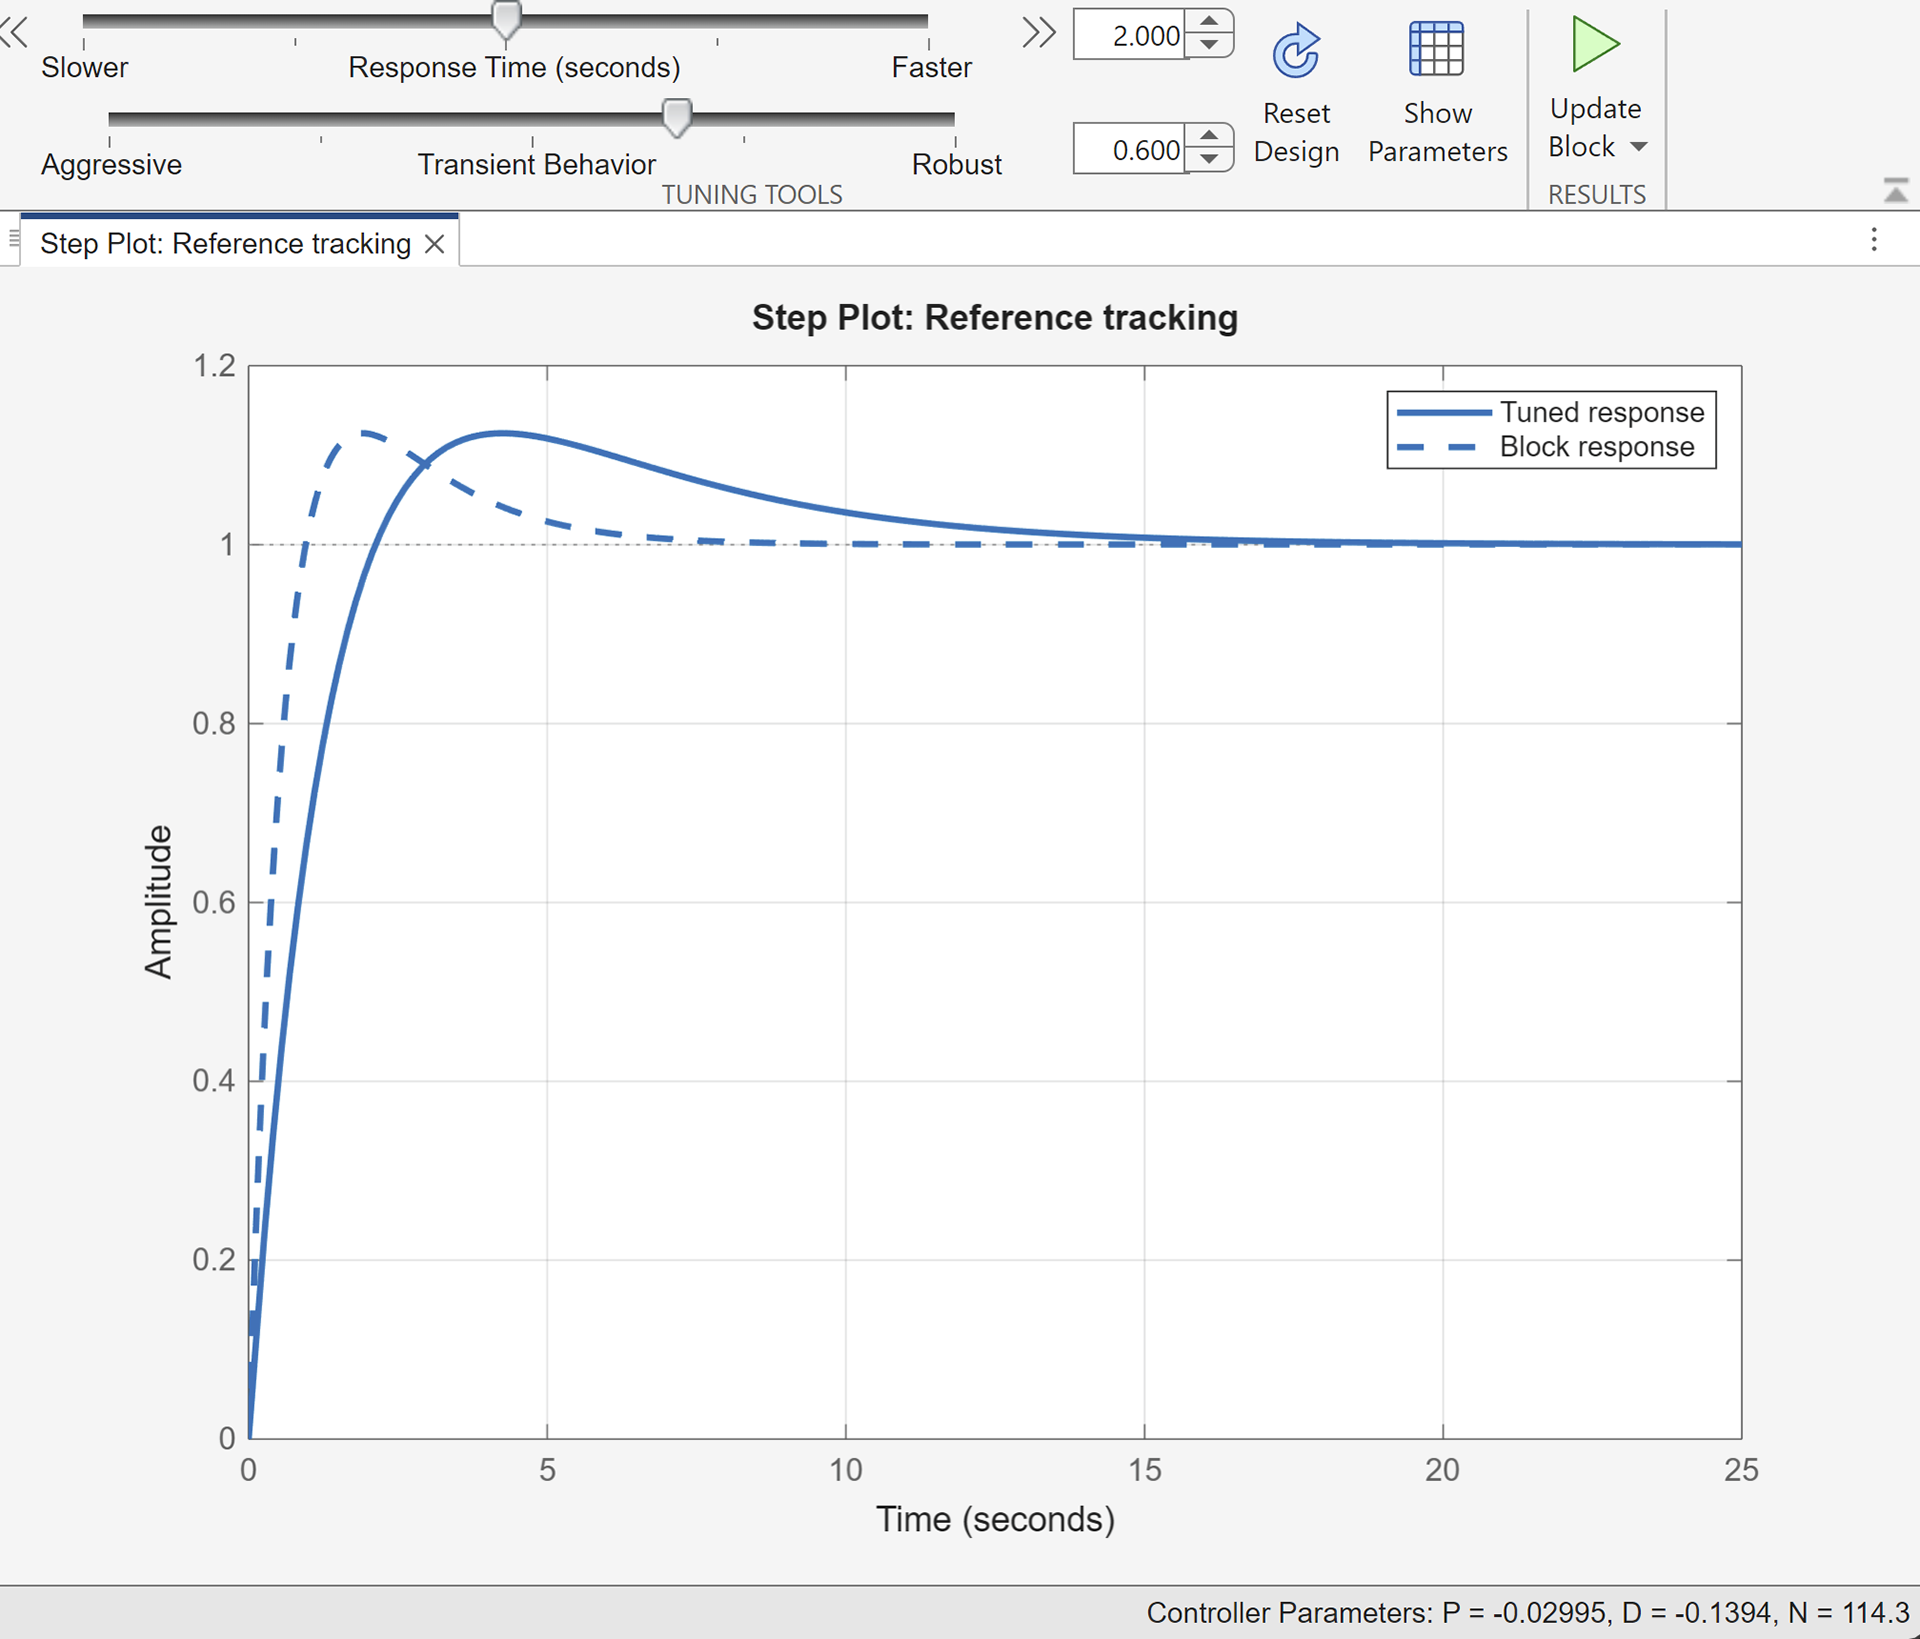Viewport: 1920px width, 1639px height.
Task: Click the TUNING TOOLS section label
Action: [x=752, y=195]
